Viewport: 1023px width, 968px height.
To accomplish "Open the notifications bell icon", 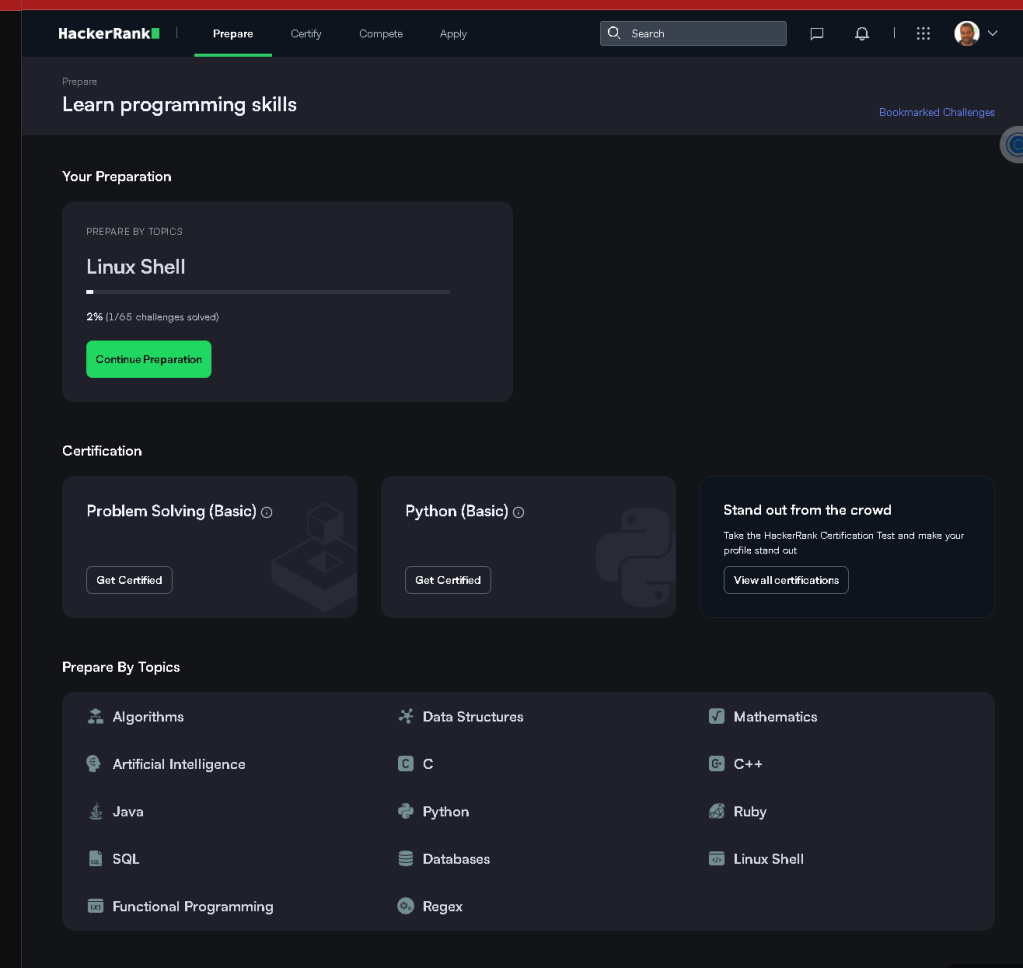I will pos(862,33).
